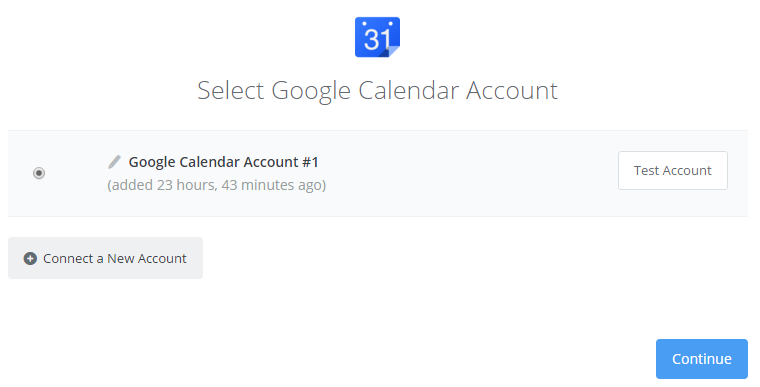This screenshot has height=387, width=760.
Task: Click the plus circle icon
Action: tap(30, 258)
